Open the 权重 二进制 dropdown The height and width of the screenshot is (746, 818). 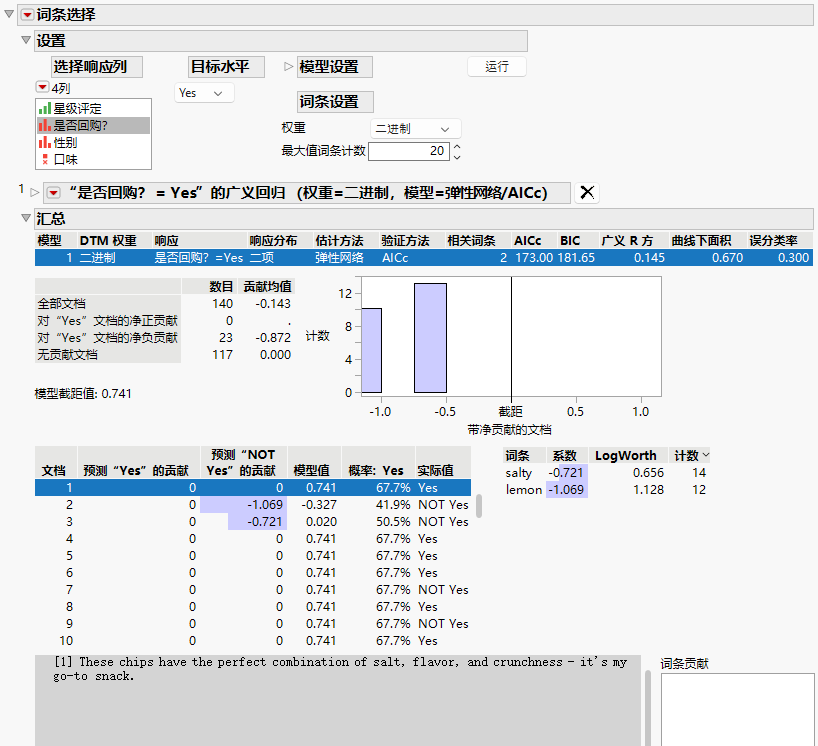[x=415, y=129]
